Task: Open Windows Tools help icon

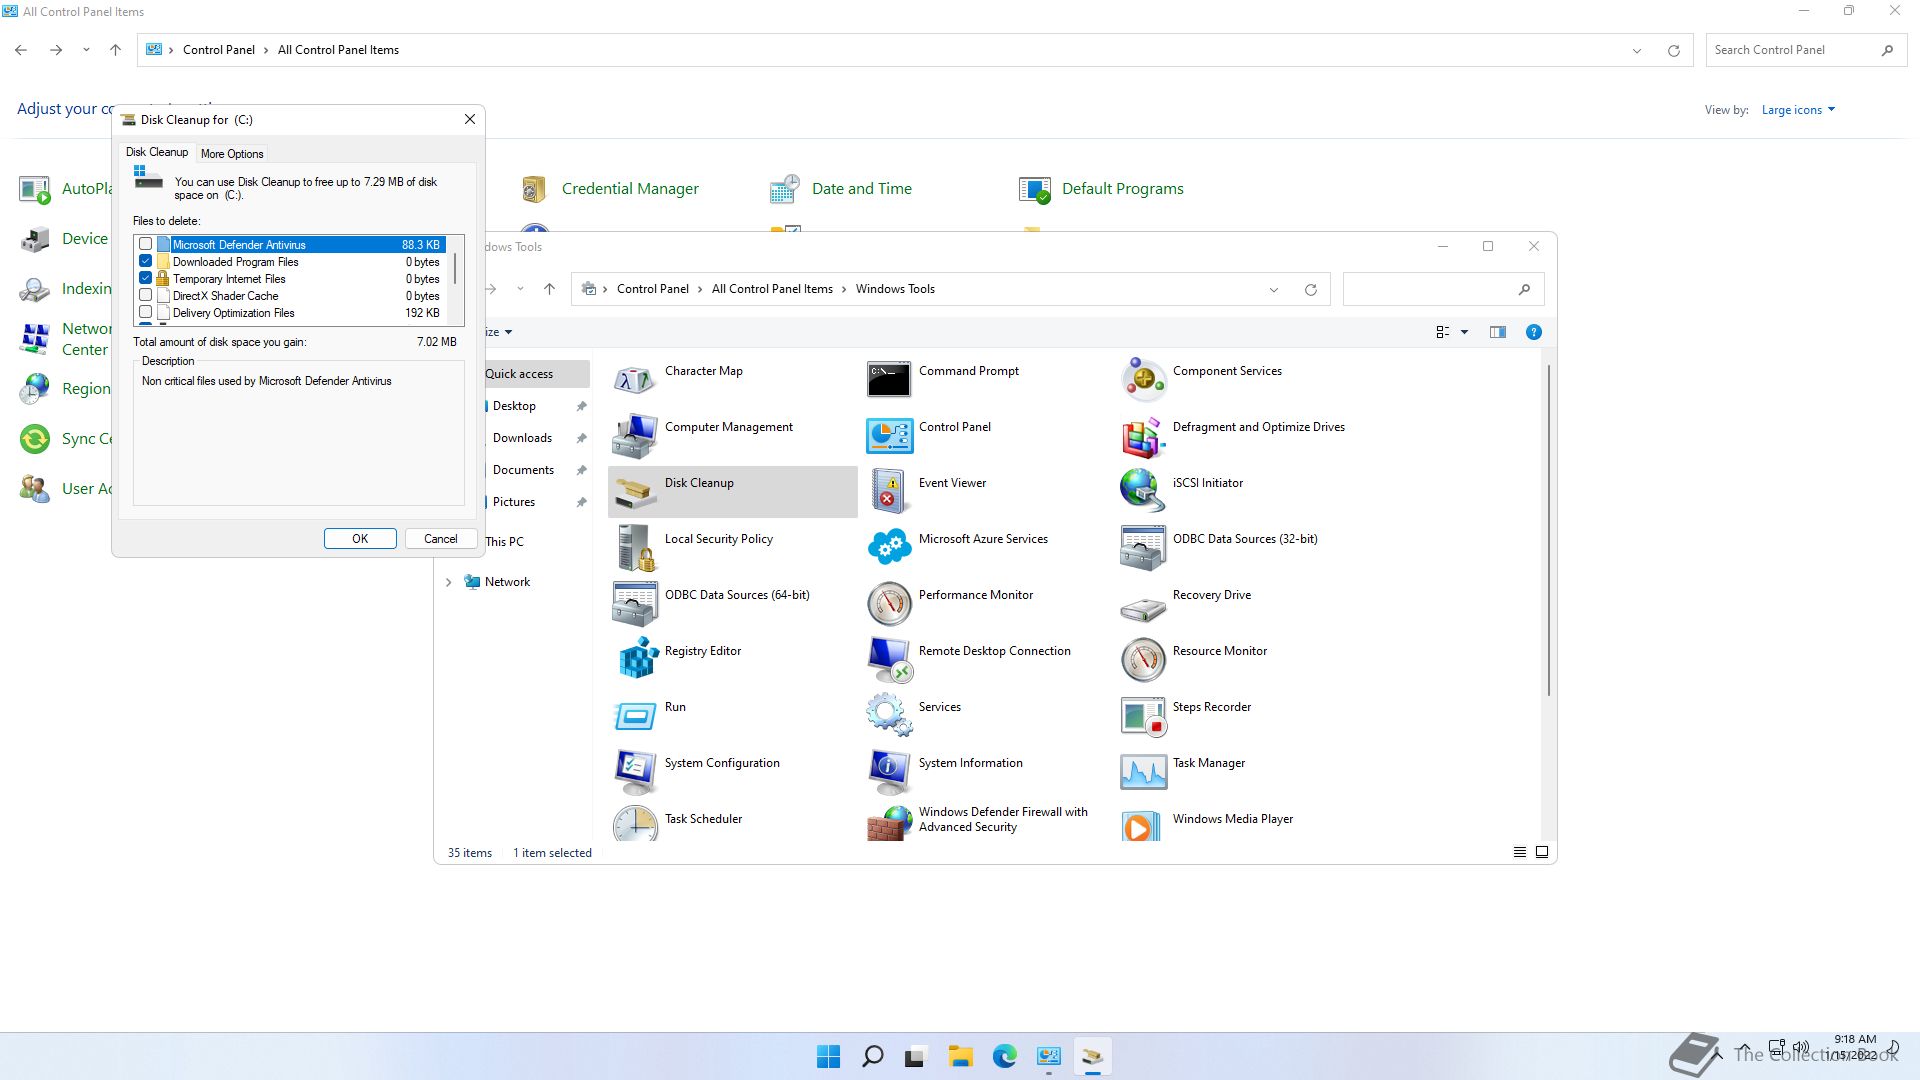Action: click(x=1533, y=332)
